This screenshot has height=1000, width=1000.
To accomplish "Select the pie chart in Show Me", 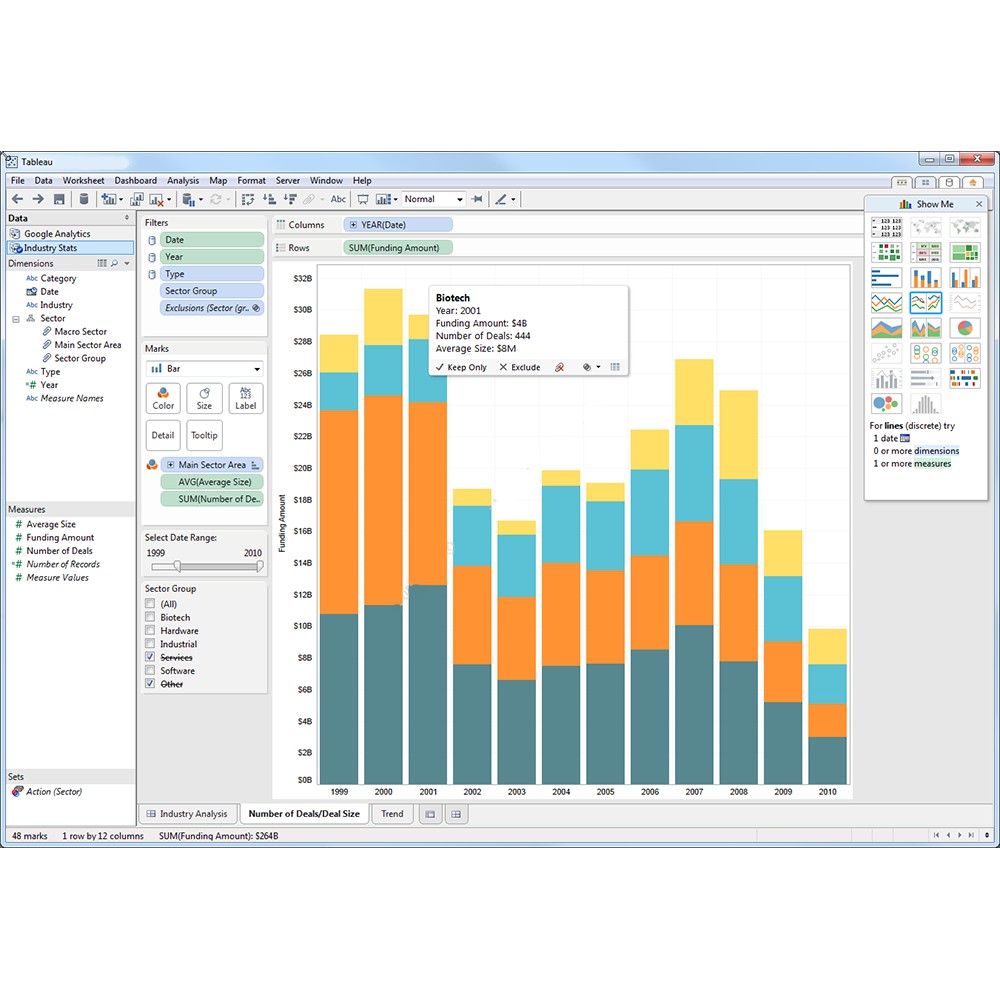I will click(965, 328).
